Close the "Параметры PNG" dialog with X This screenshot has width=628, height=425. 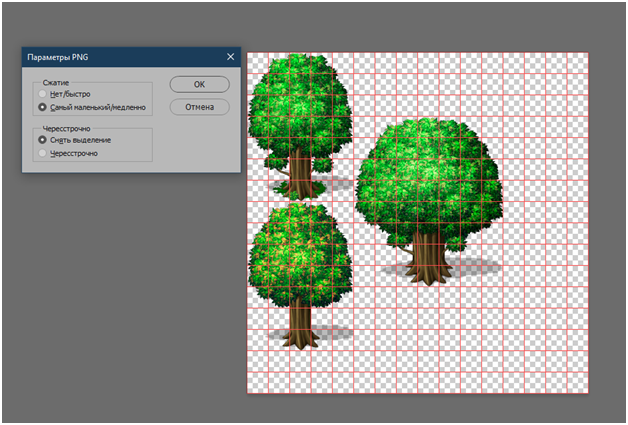coord(230,59)
